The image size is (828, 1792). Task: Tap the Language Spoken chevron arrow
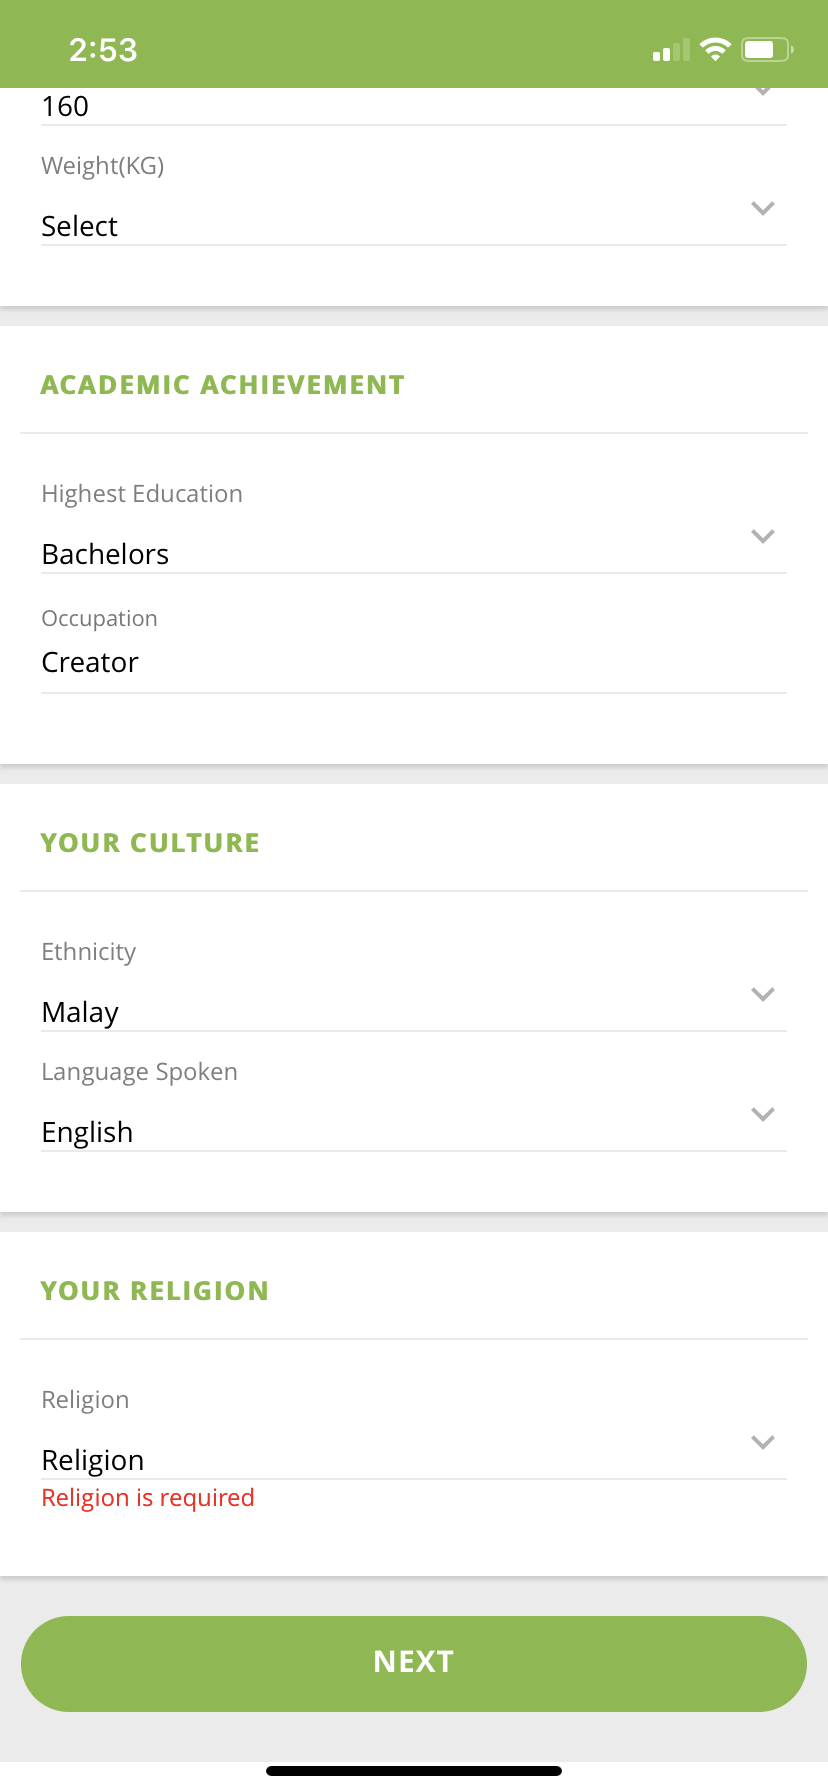[x=763, y=1115]
